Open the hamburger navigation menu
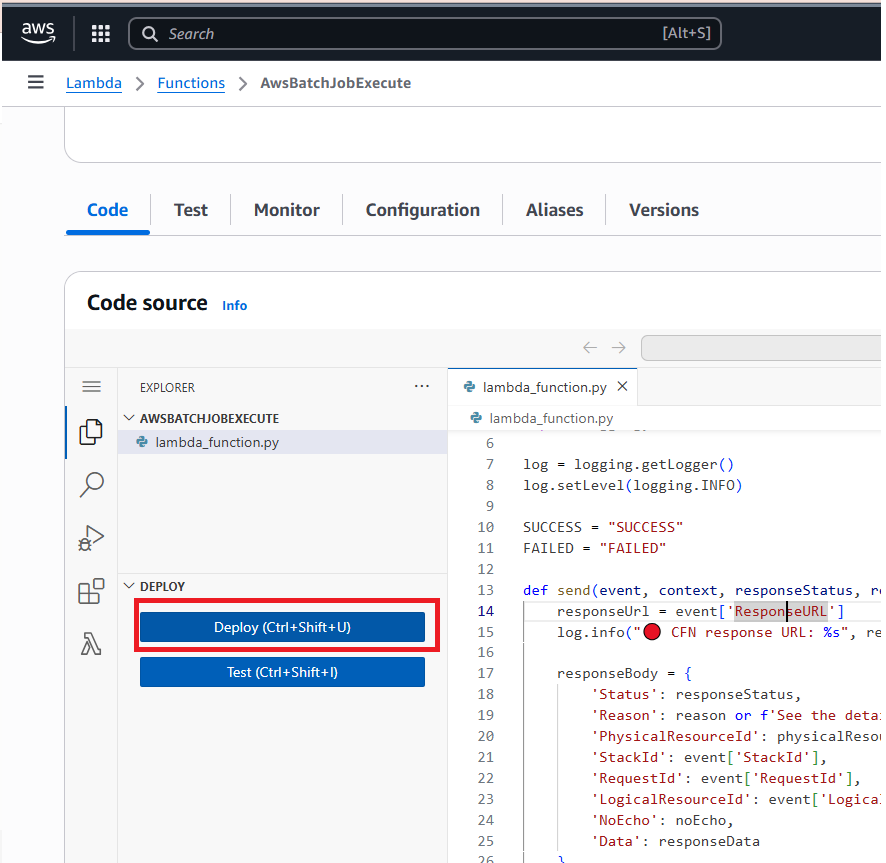Screen dimensions: 886x863 36,83
